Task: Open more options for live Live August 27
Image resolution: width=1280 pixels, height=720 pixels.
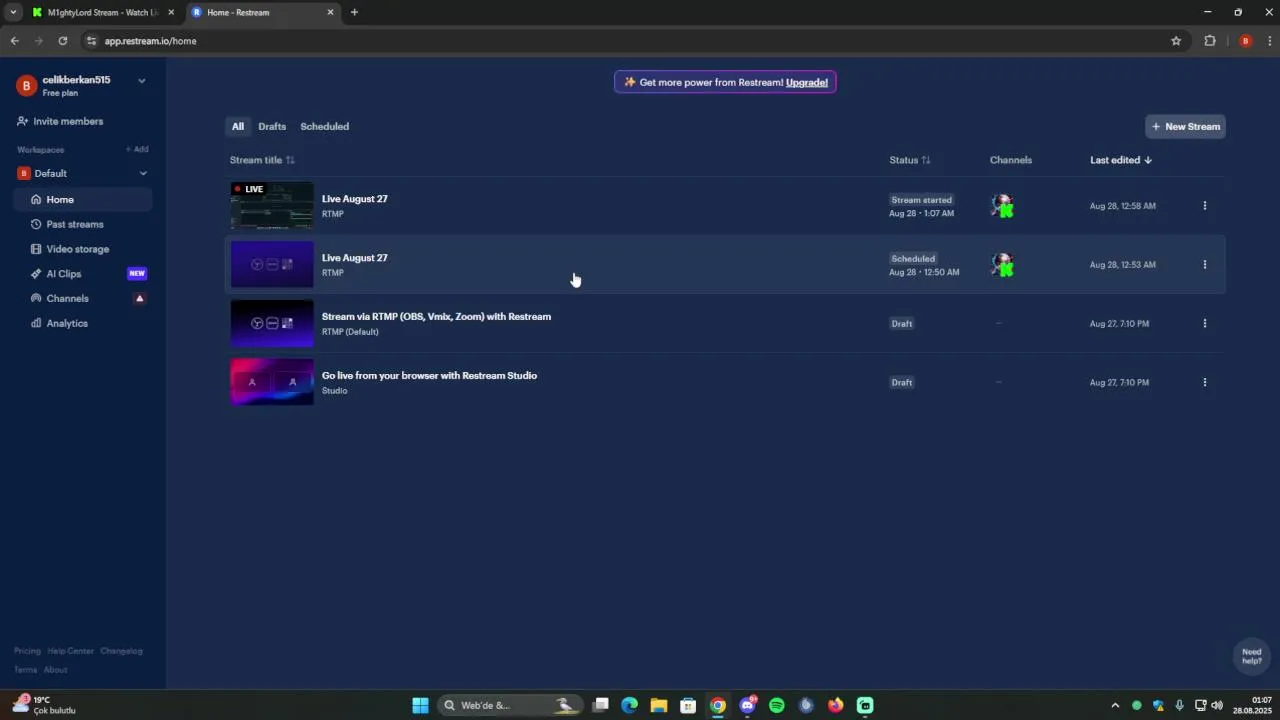Action: (1204, 206)
